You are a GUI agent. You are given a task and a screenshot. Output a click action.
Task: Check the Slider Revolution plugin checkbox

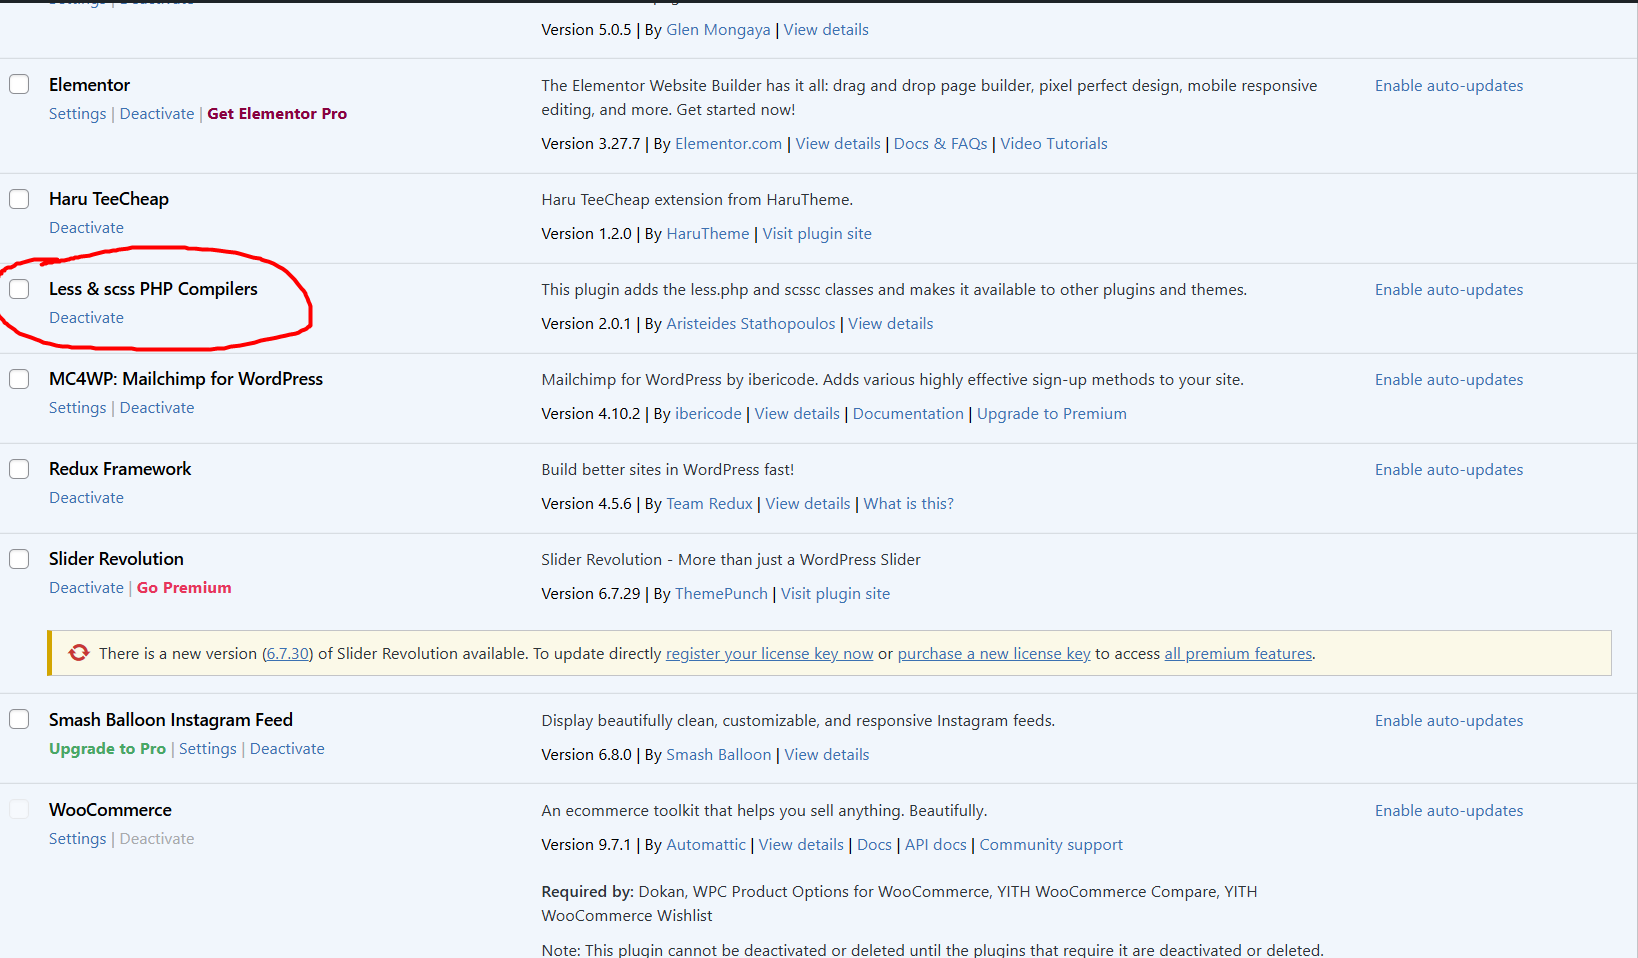point(19,558)
